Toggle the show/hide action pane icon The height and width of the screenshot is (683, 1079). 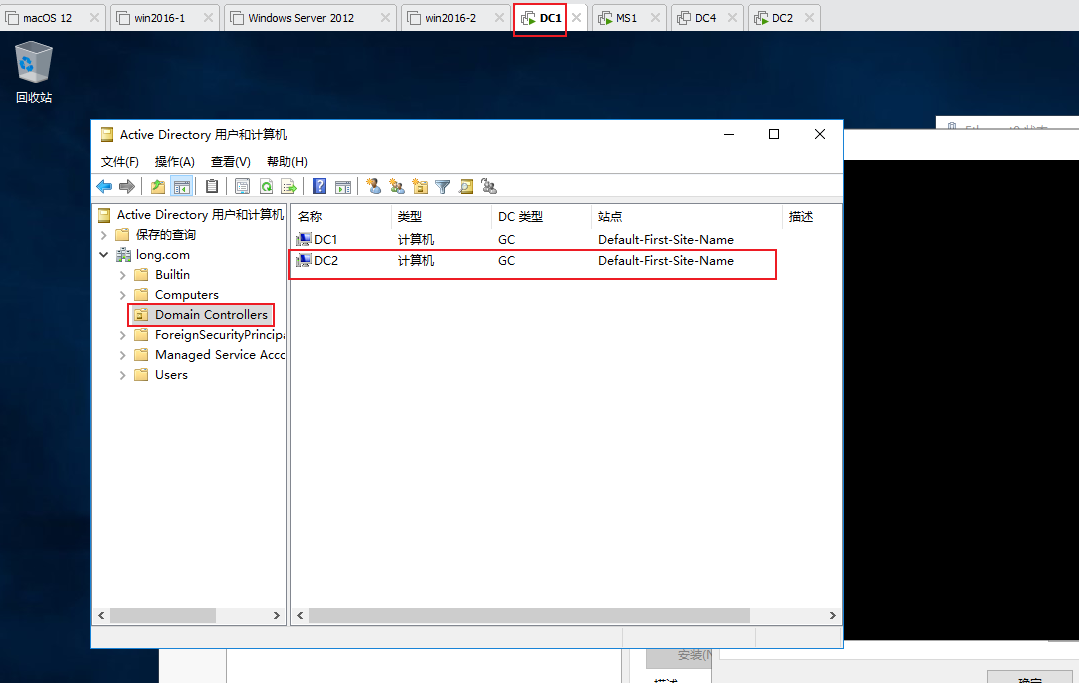tap(343, 186)
